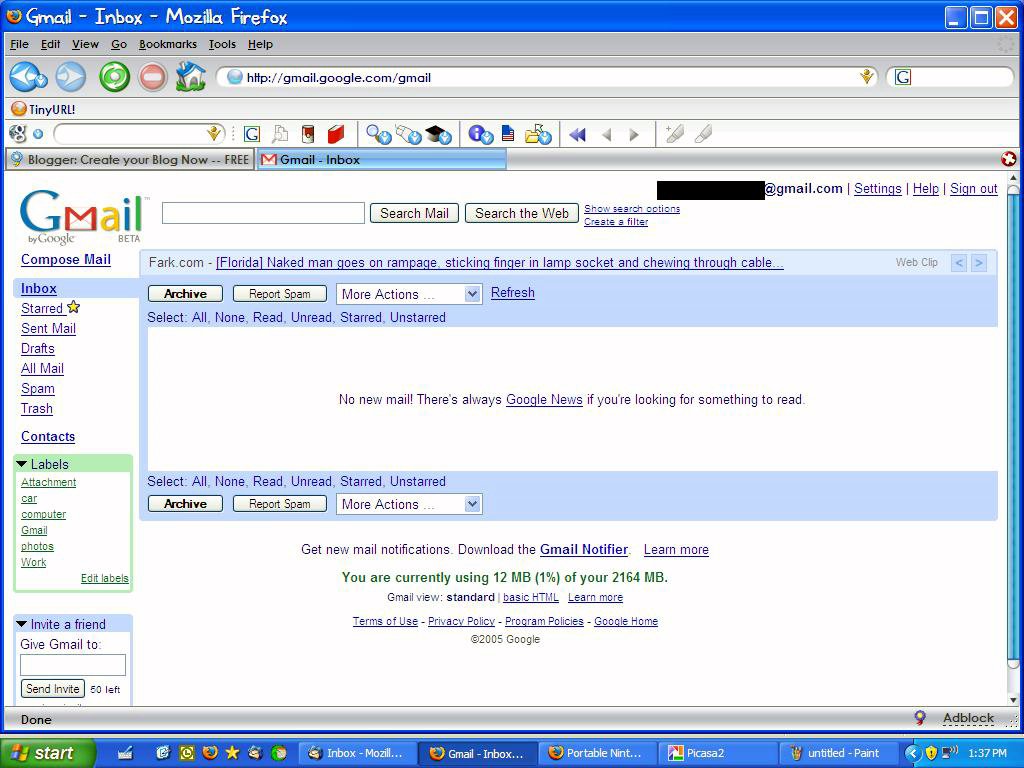
Task: Click the site search magnifier-page icon
Action: click(x=280, y=135)
